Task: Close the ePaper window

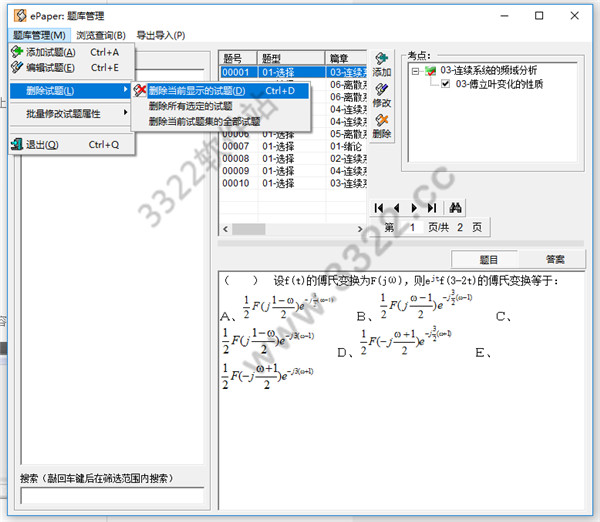Action: [x=574, y=16]
